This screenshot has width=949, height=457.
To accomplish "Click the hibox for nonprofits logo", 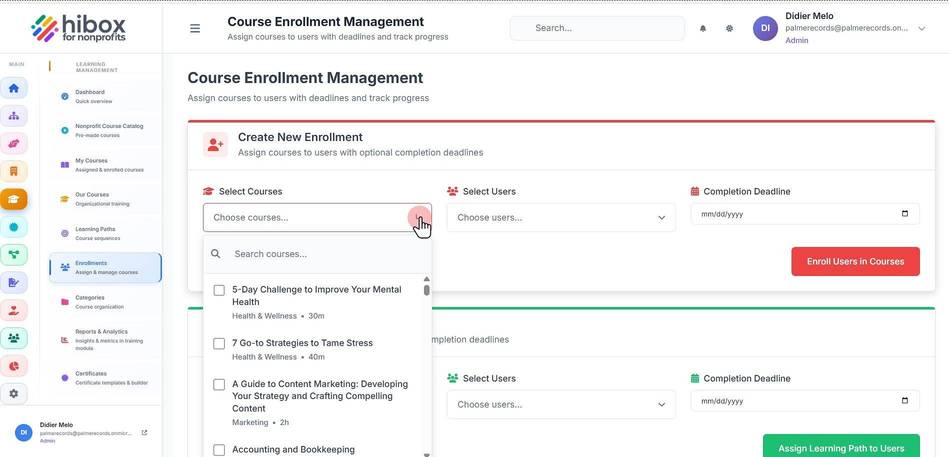I will tap(79, 28).
